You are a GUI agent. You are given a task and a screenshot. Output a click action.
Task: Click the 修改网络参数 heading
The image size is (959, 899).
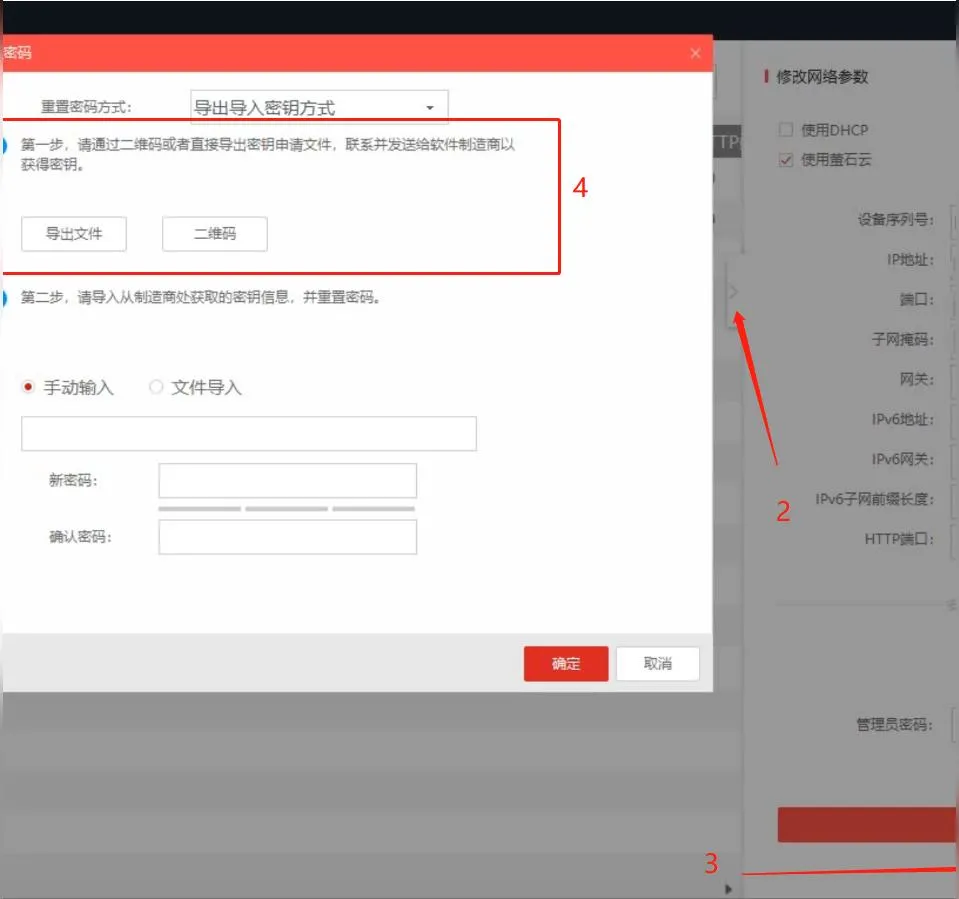(822, 77)
